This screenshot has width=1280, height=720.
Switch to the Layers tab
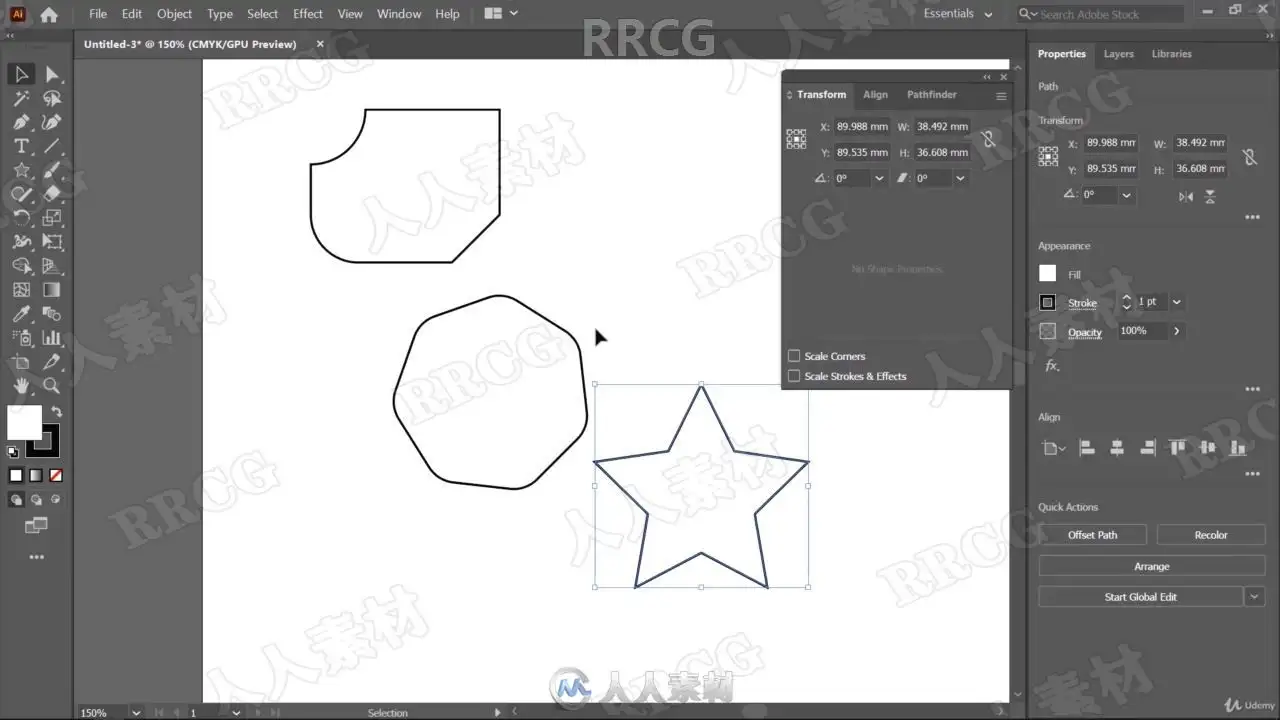1118,54
